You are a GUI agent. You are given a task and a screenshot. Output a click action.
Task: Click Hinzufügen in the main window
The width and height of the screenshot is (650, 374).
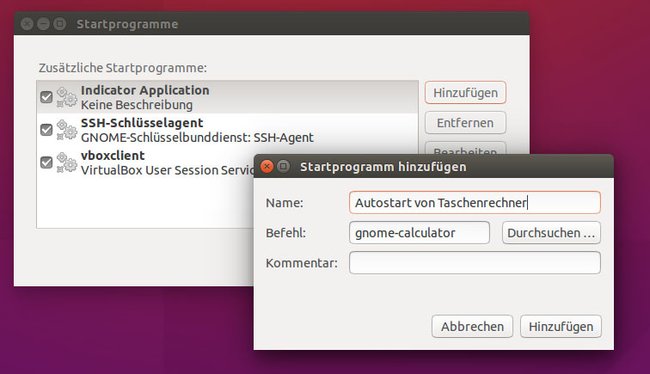(x=465, y=92)
